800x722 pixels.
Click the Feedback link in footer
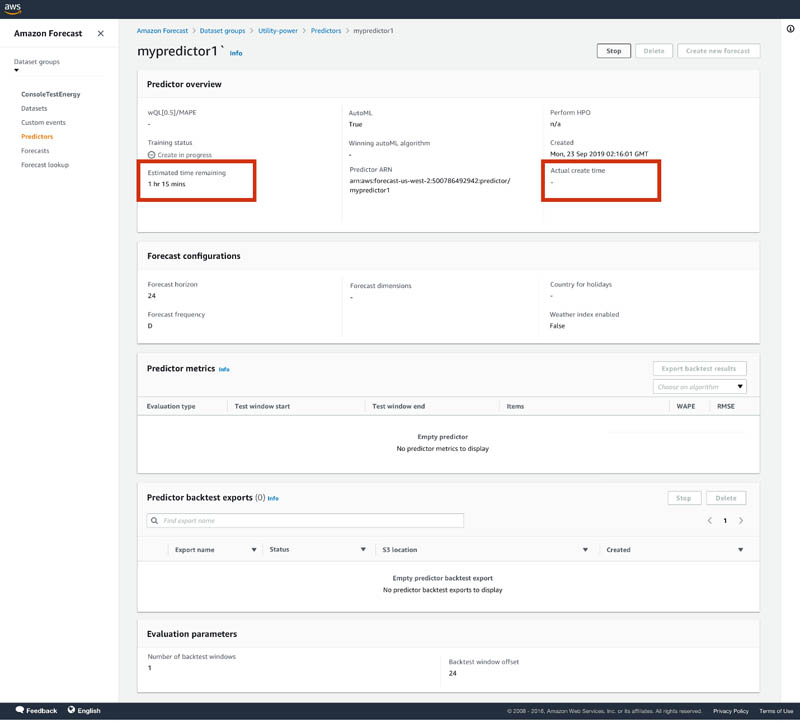42,710
